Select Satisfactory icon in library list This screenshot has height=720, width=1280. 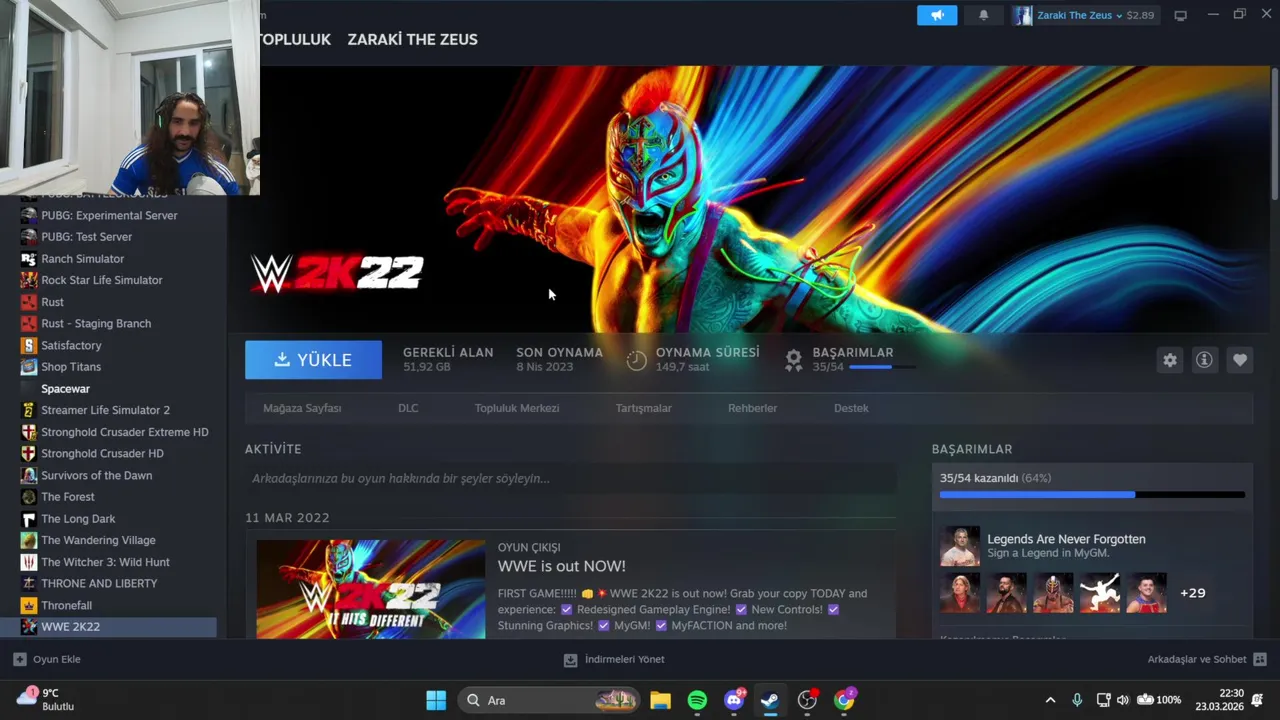[x=28, y=345]
